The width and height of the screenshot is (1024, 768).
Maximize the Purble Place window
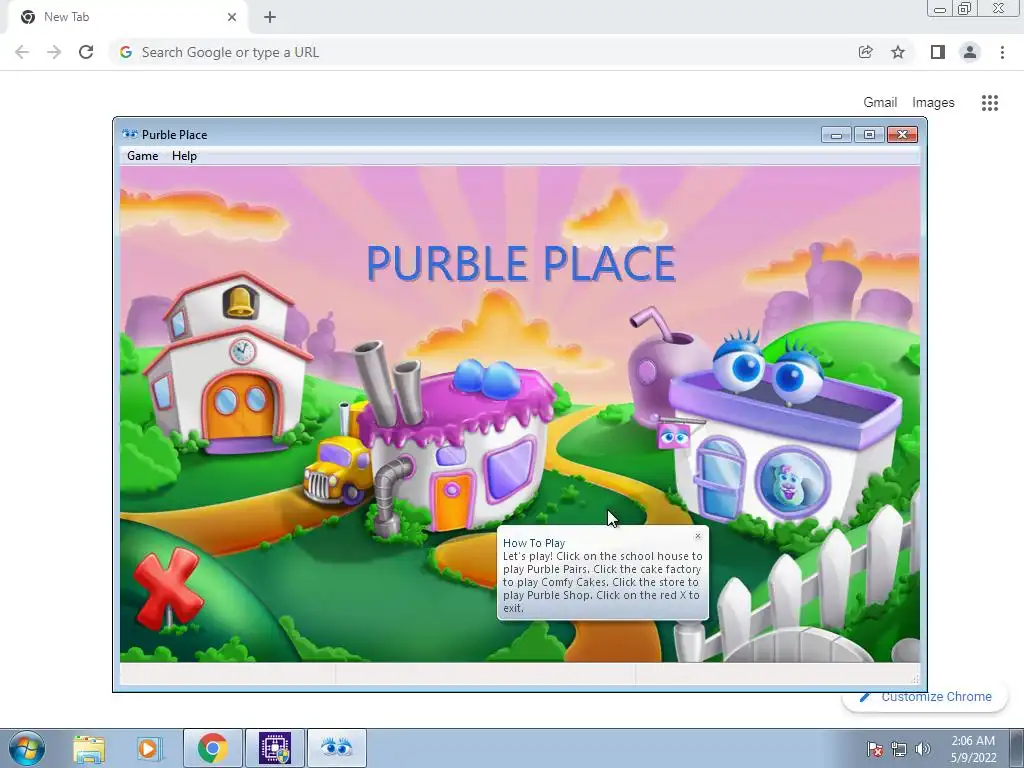tap(869, 135)
